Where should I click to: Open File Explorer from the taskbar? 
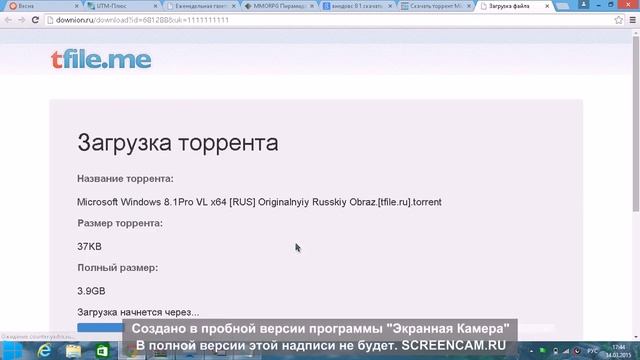(x=73, y=351)
